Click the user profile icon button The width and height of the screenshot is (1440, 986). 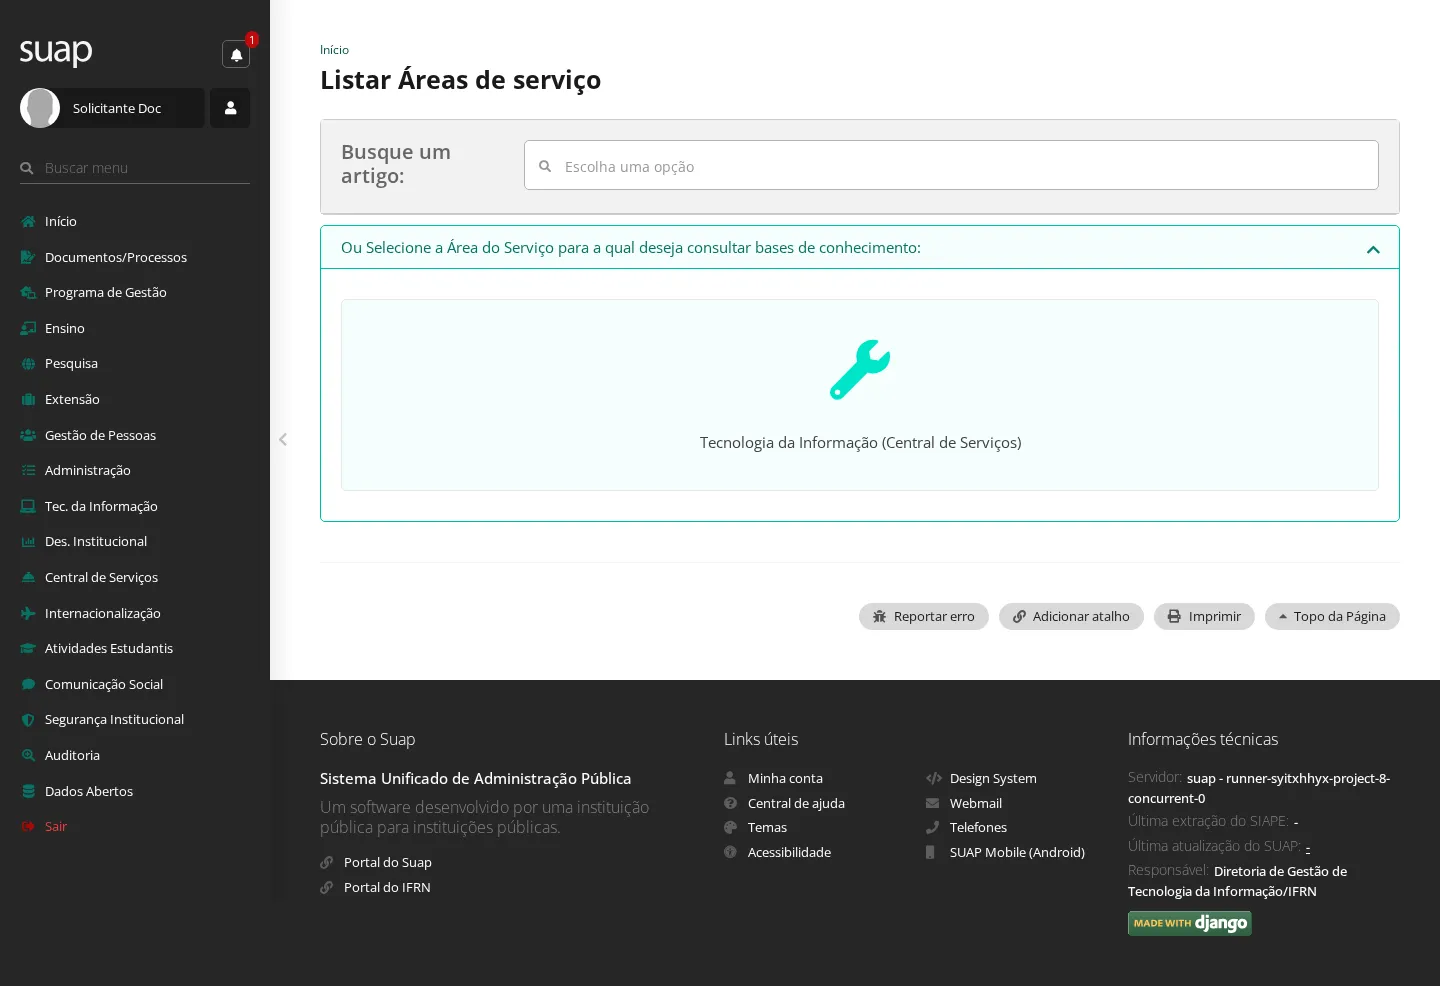(230, 108)
